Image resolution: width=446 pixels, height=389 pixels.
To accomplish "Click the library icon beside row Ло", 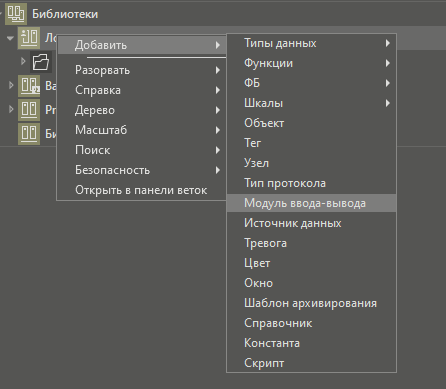I will pos(29,38).
